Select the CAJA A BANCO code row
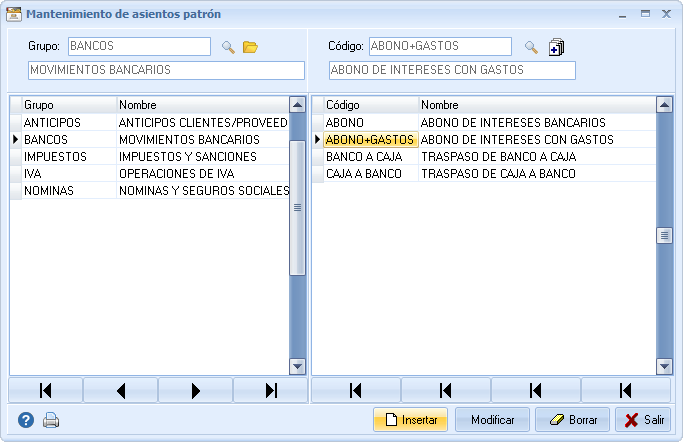The height and width of the screenshot is (442, 683). [x=484, y=174]
